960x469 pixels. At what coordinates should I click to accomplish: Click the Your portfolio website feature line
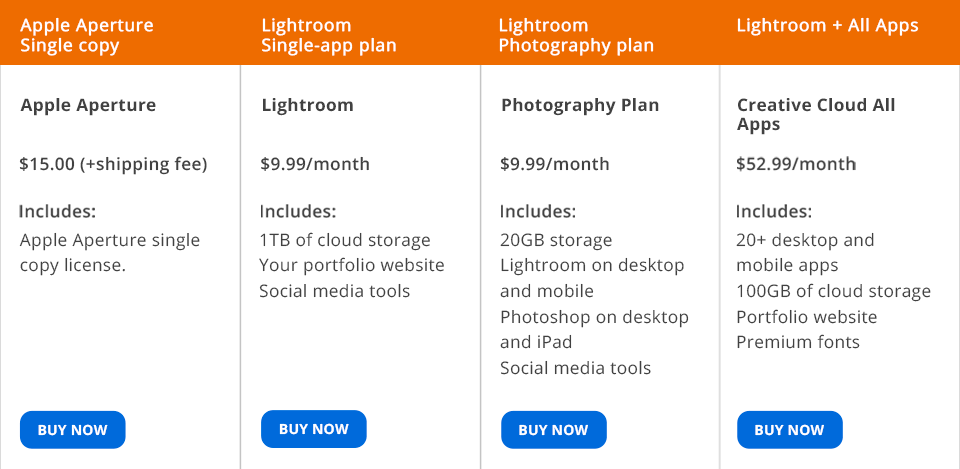coord(352,265)
